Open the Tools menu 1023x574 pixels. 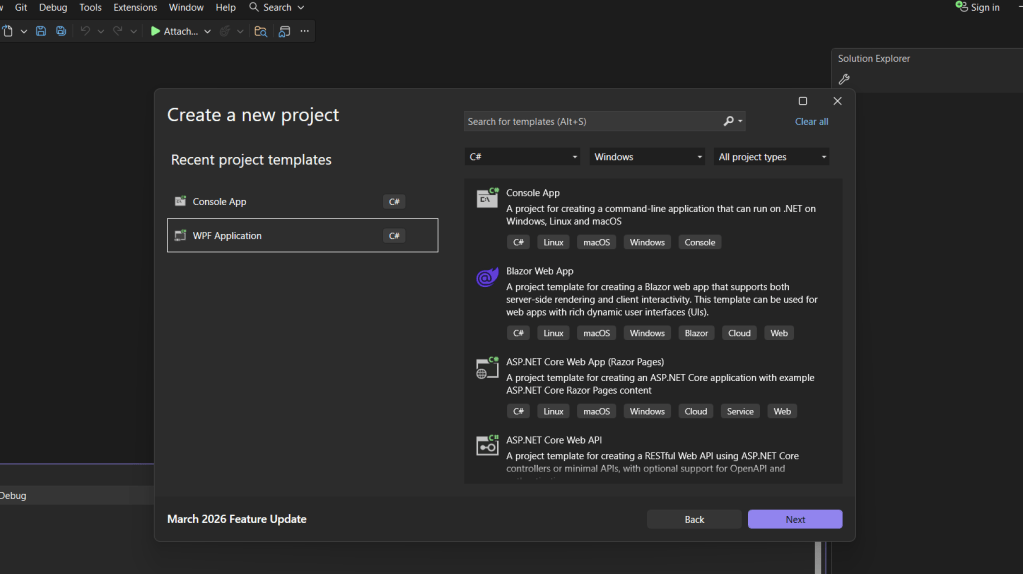click(90, 7)
